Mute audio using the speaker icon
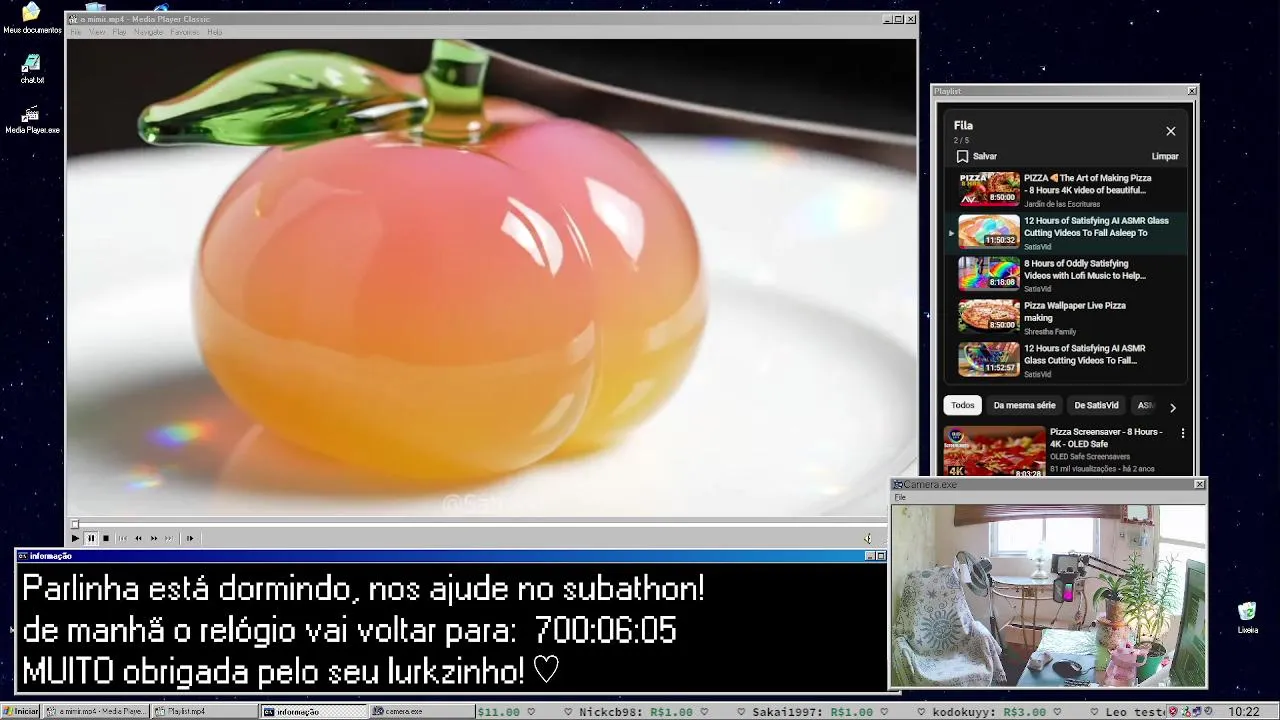Viewport: 1280px width, 720px height. click(x=868, y=538)
